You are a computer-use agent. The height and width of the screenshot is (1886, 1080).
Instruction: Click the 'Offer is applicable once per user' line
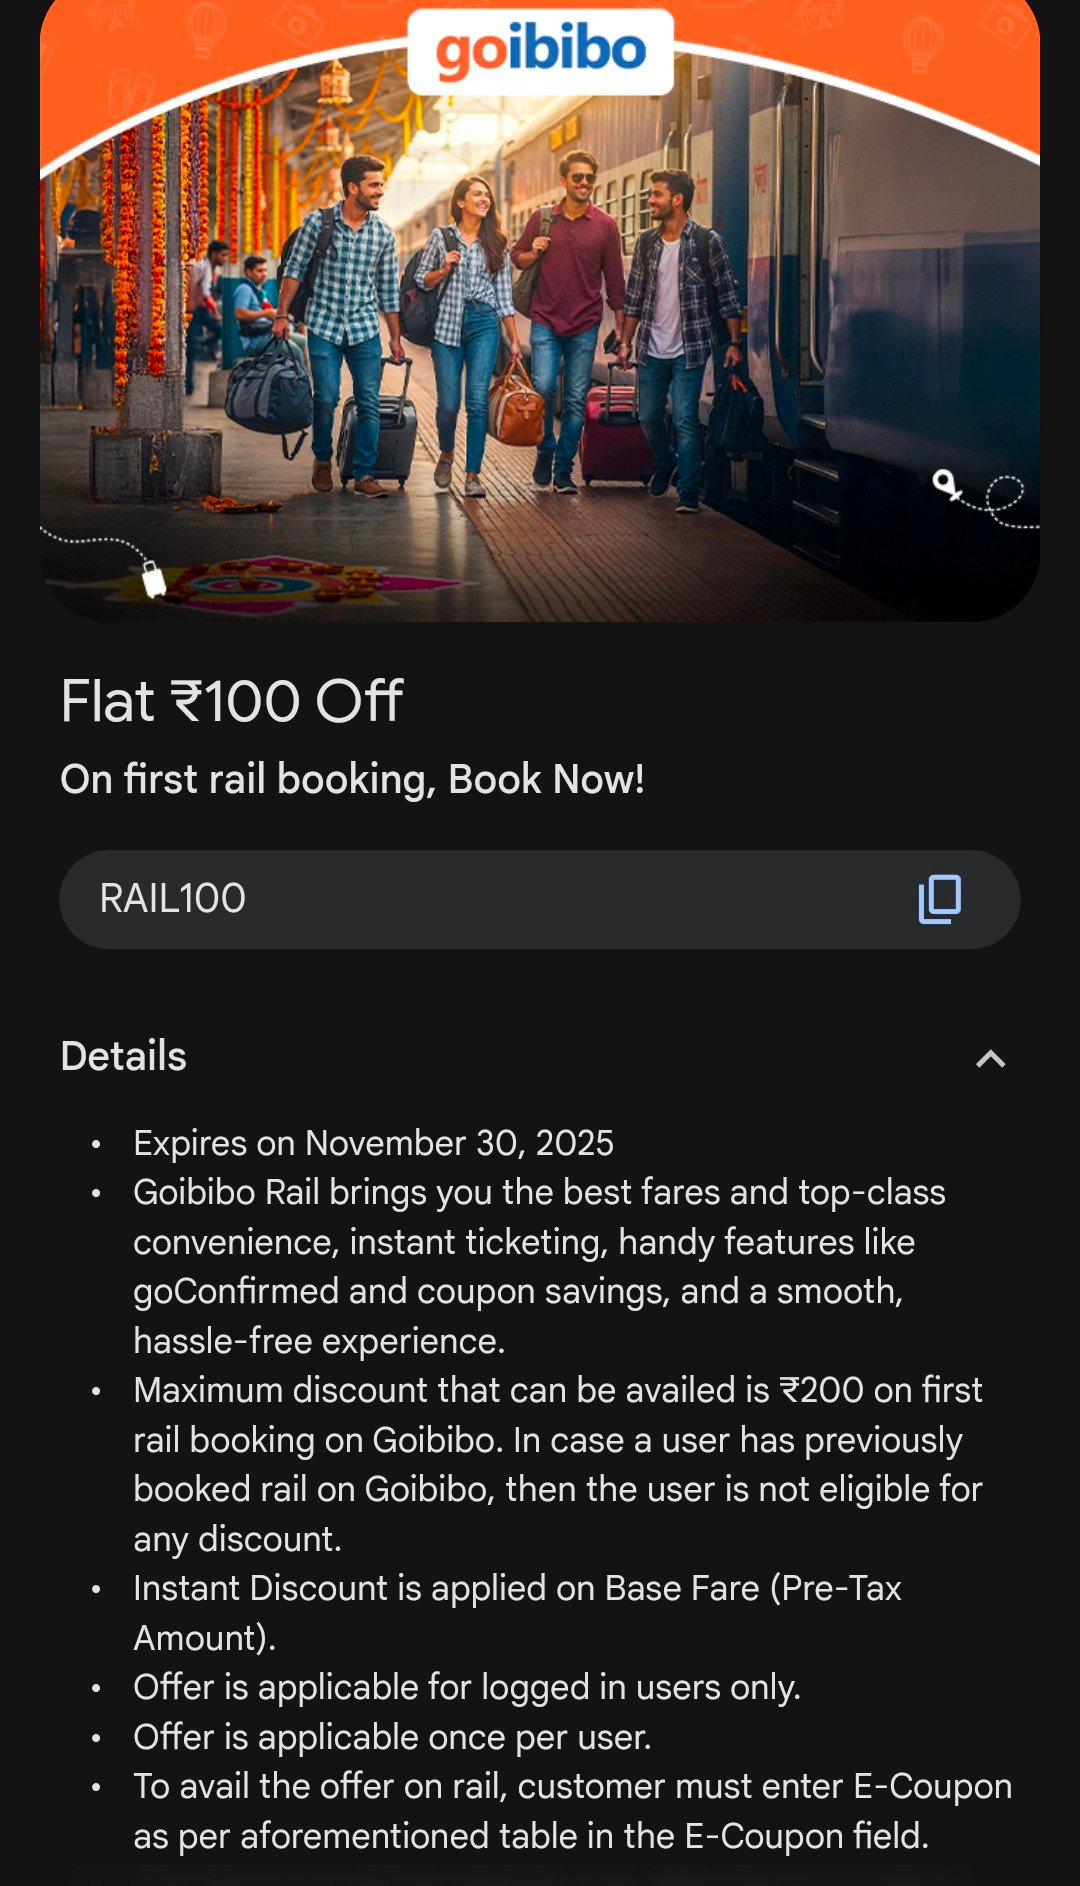[x=392, y=1737]
